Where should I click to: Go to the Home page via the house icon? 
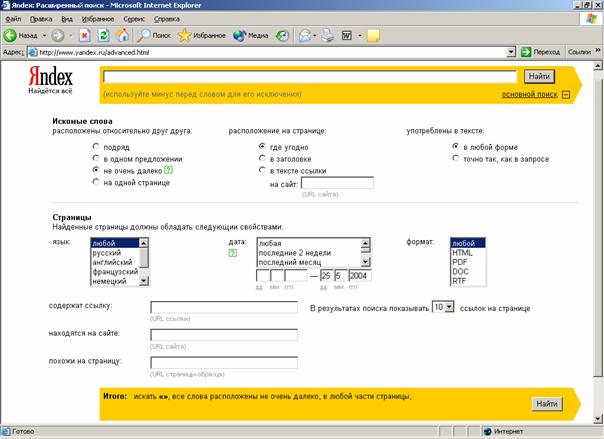pyautogui.click(x=122, y=35)
